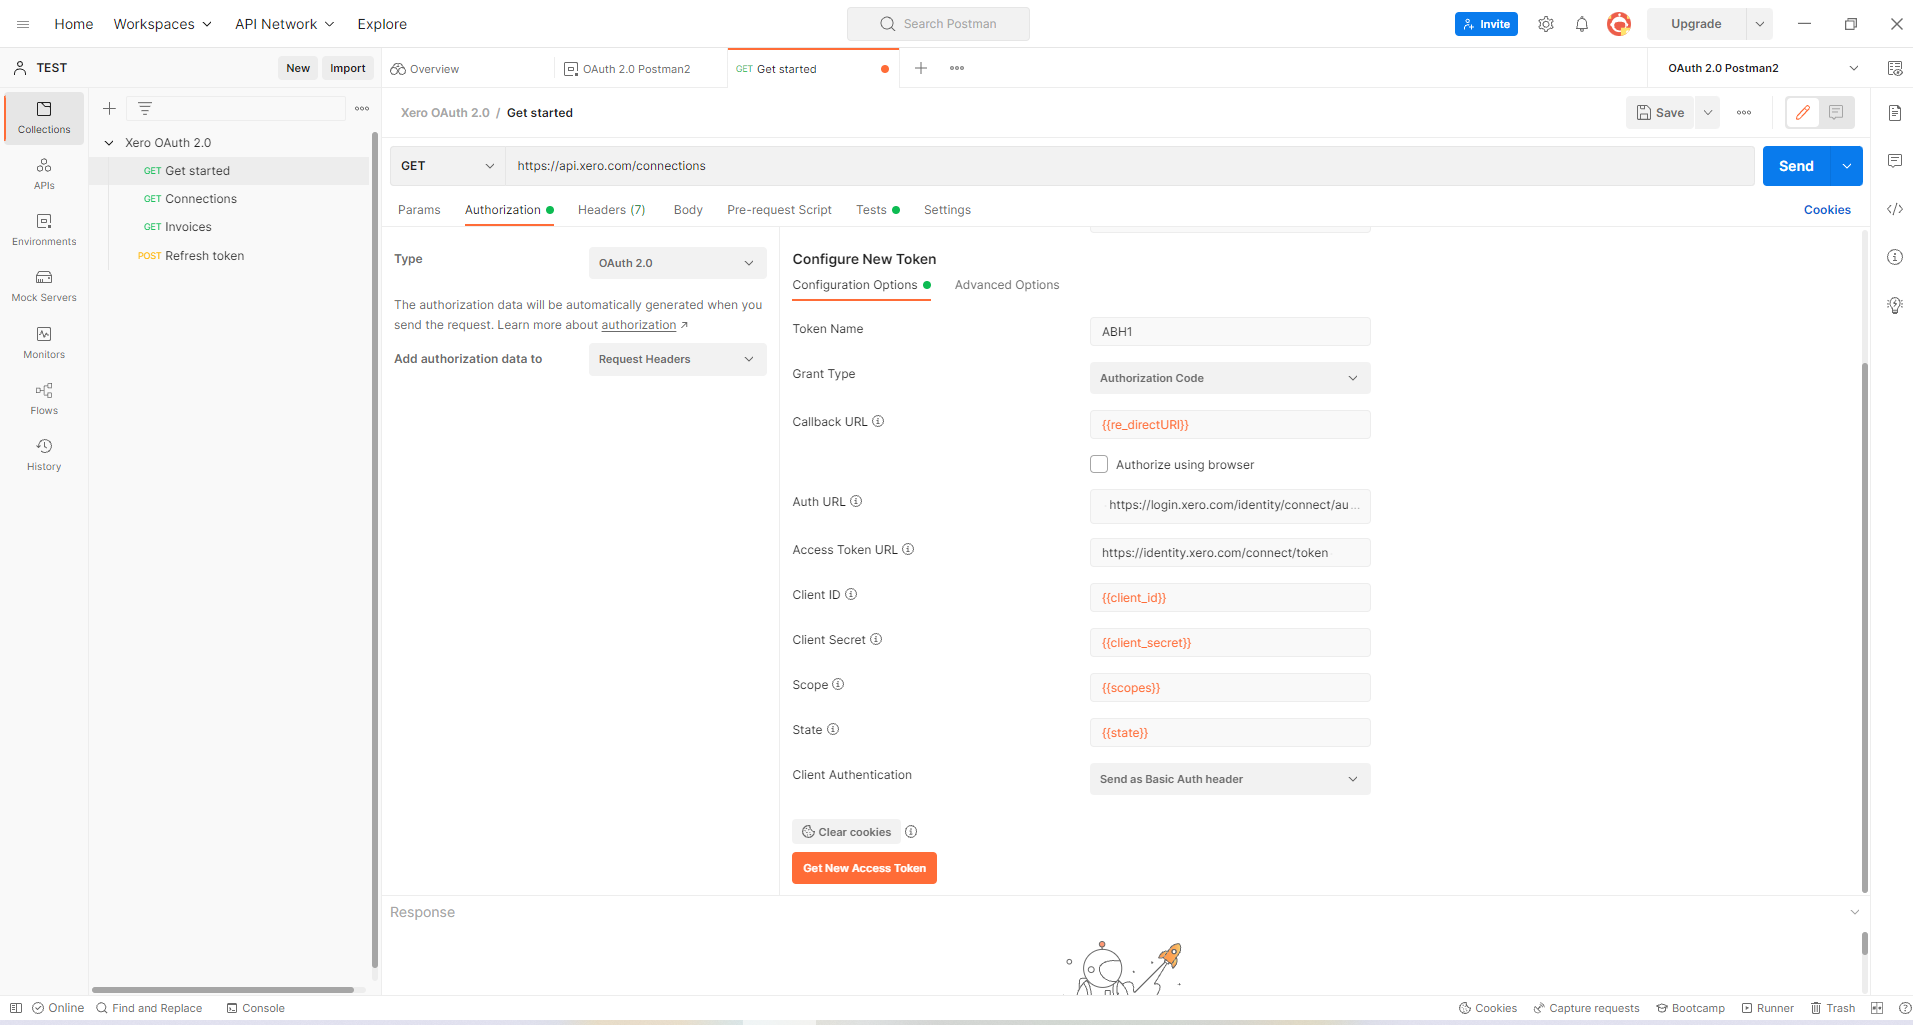
Task: Switch to comment mode icon
Action: click(x=1836, y=113)
